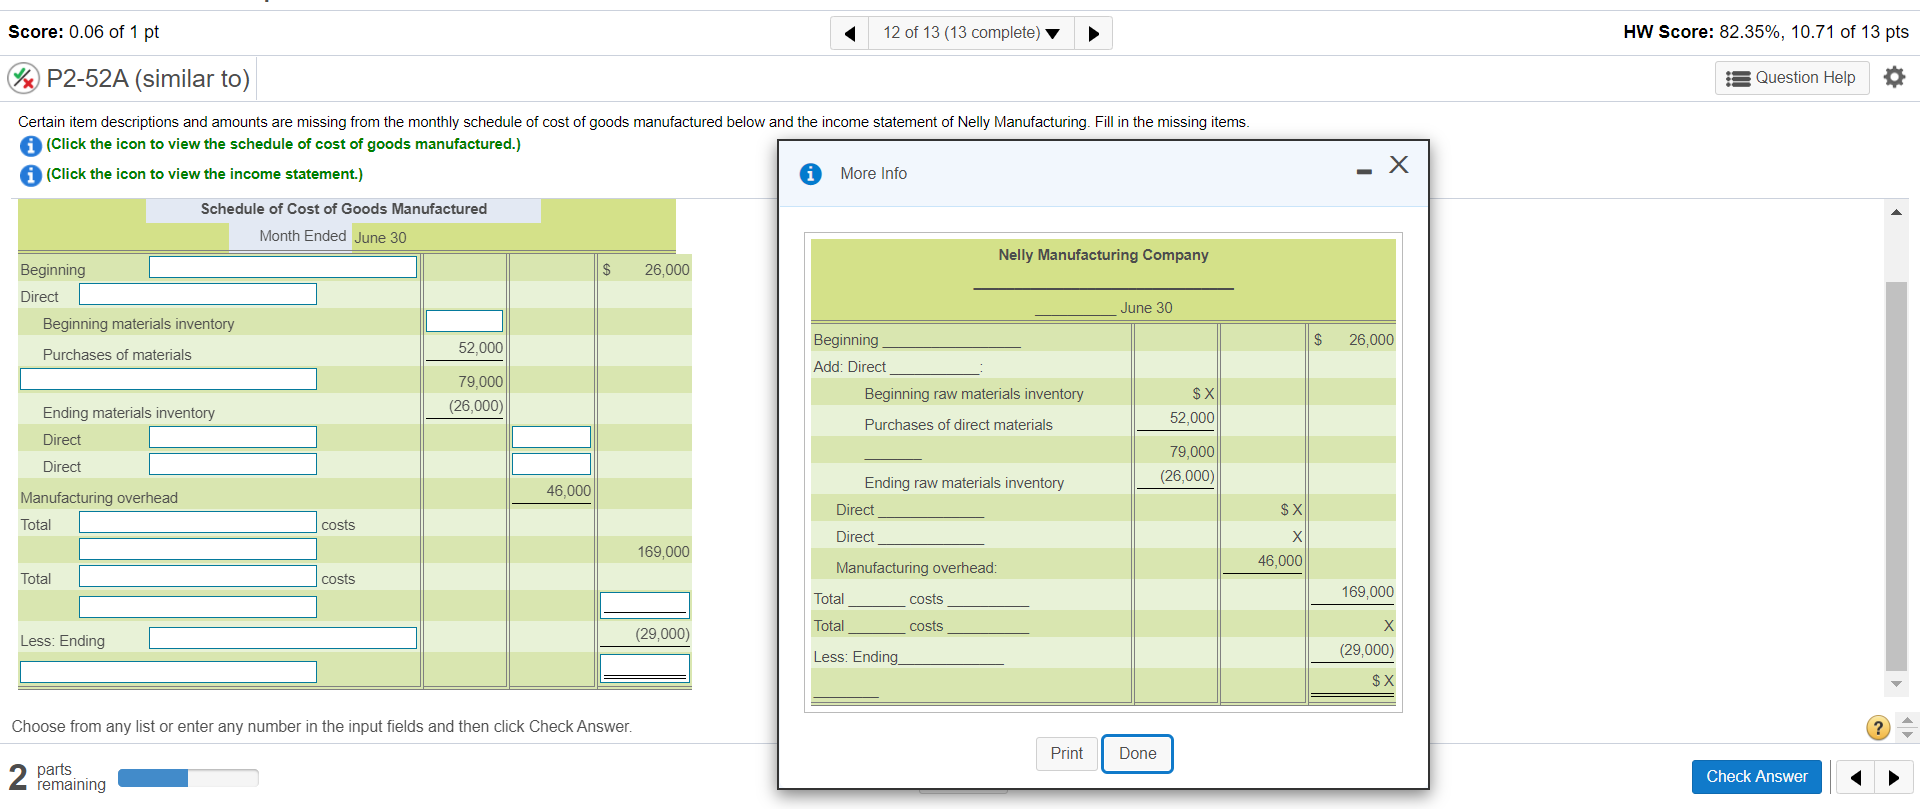The height and width of the screenshot is (809, 1920).
Task: Select the second Direct description field
Action: click(233, 464)
